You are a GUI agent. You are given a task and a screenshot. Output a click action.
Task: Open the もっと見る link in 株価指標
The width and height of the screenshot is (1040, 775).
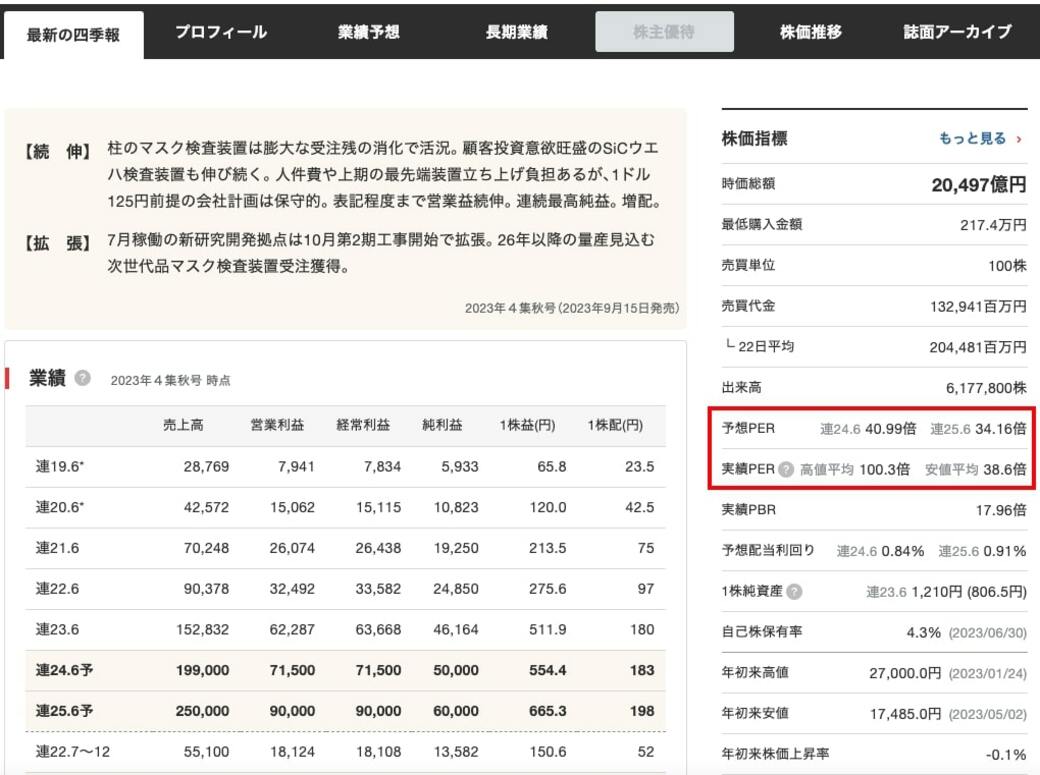[972, 139]
